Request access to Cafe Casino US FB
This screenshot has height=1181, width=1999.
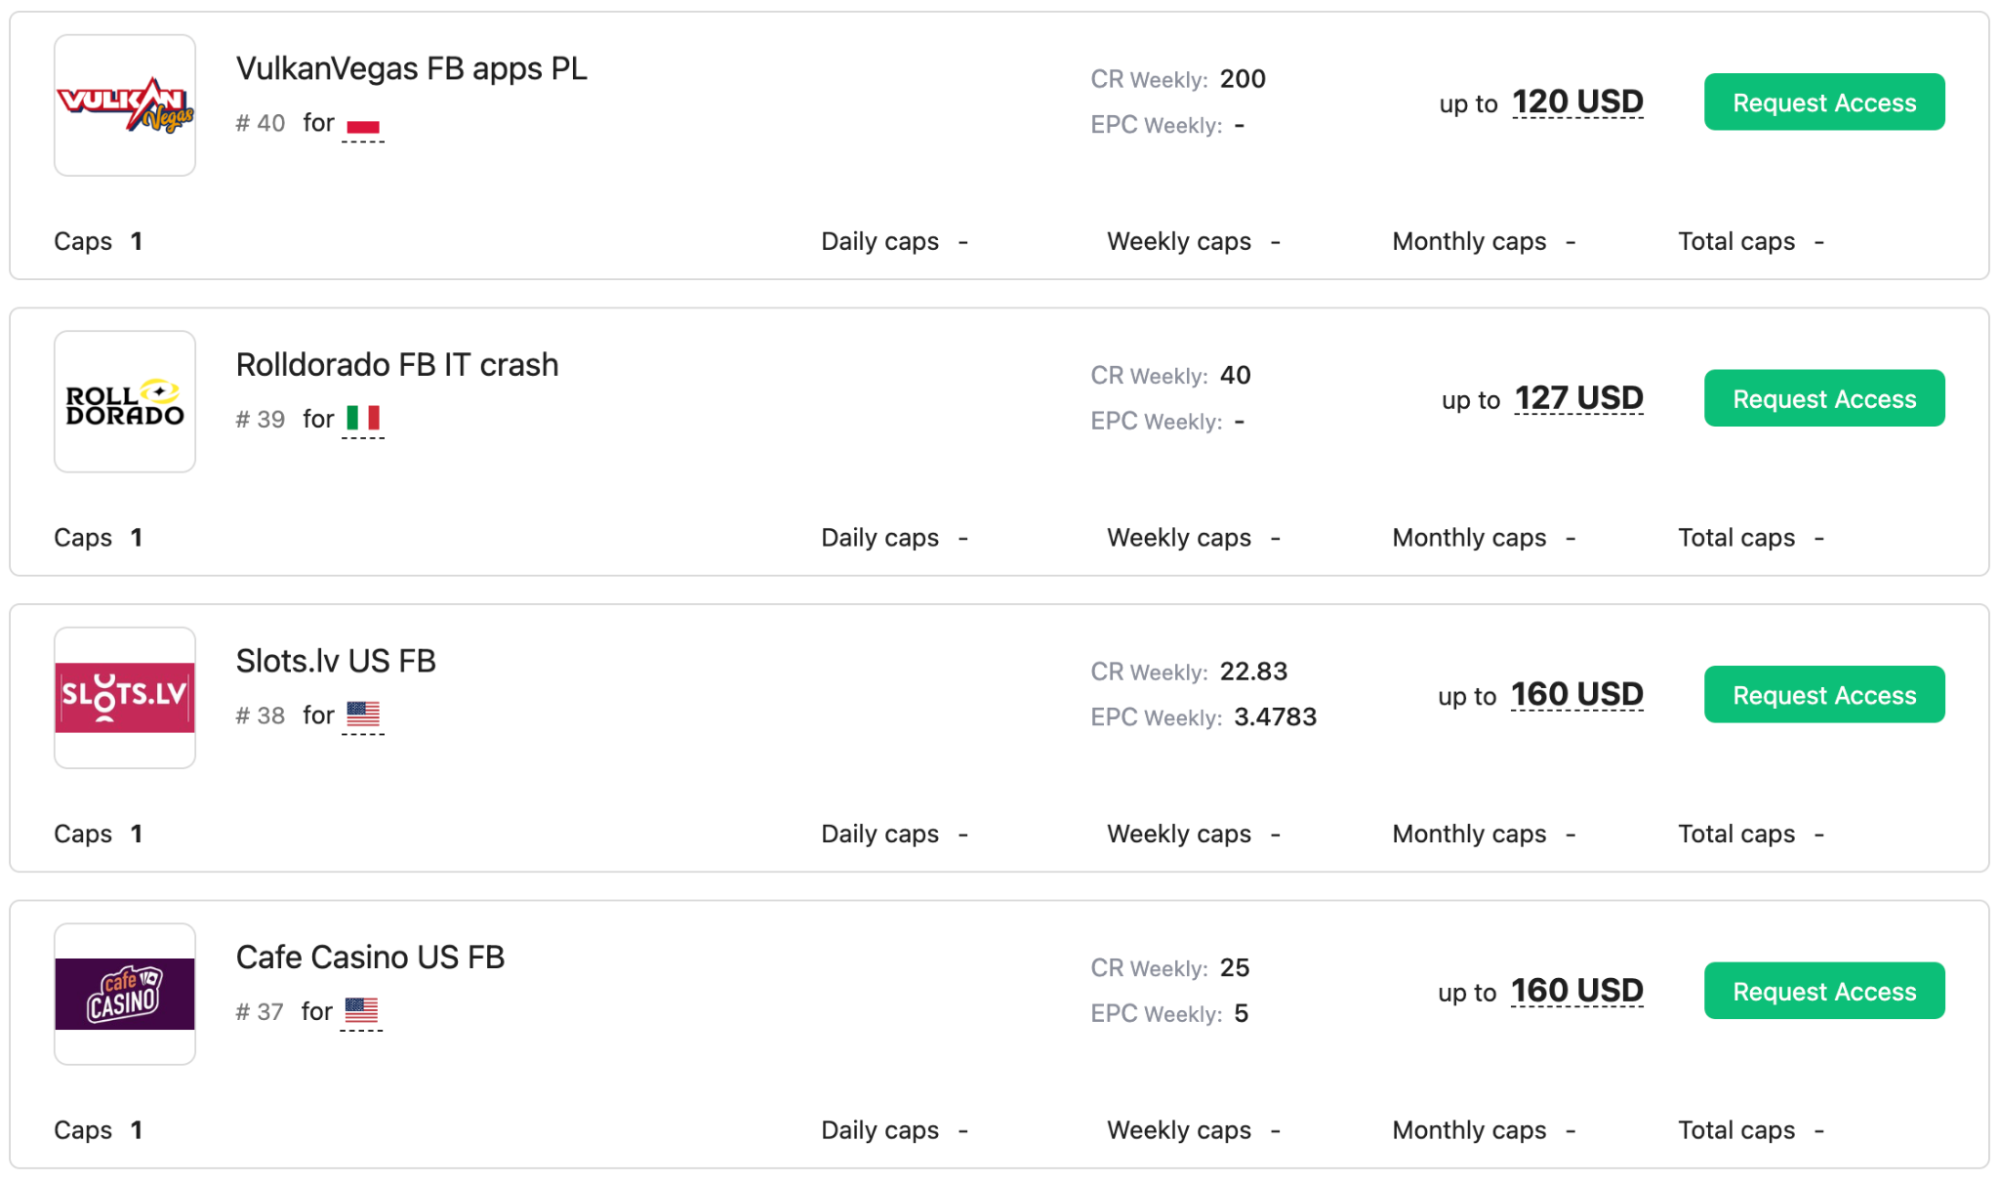point(1824,990)
